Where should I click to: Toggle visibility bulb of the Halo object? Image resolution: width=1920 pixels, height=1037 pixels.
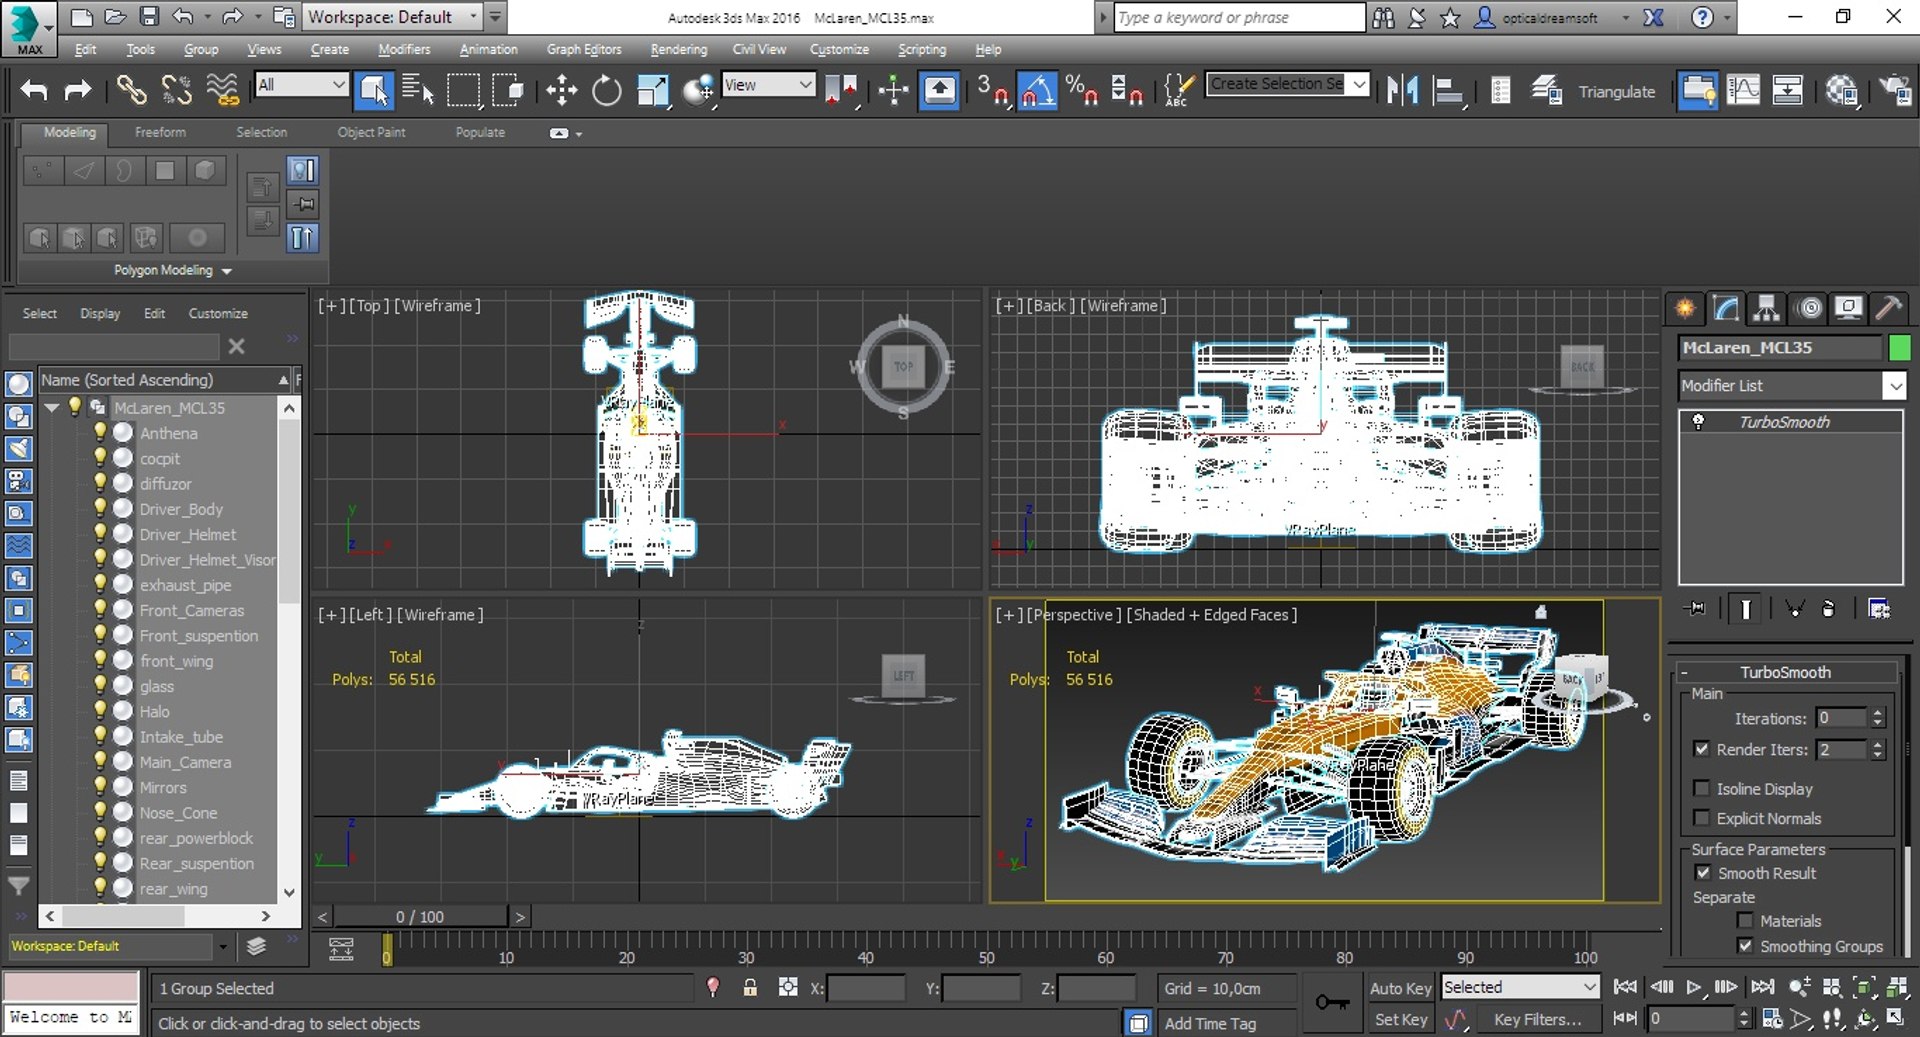[100, 711]
